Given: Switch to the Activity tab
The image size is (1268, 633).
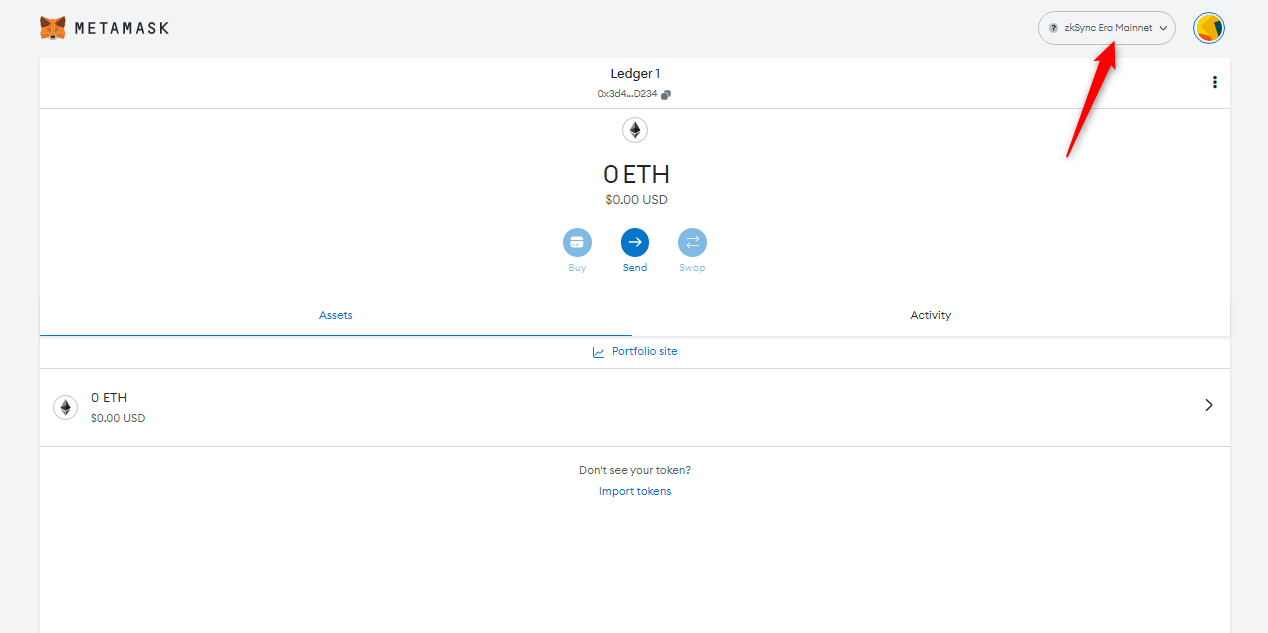Looking at the screenshot, I should (930, 315).
